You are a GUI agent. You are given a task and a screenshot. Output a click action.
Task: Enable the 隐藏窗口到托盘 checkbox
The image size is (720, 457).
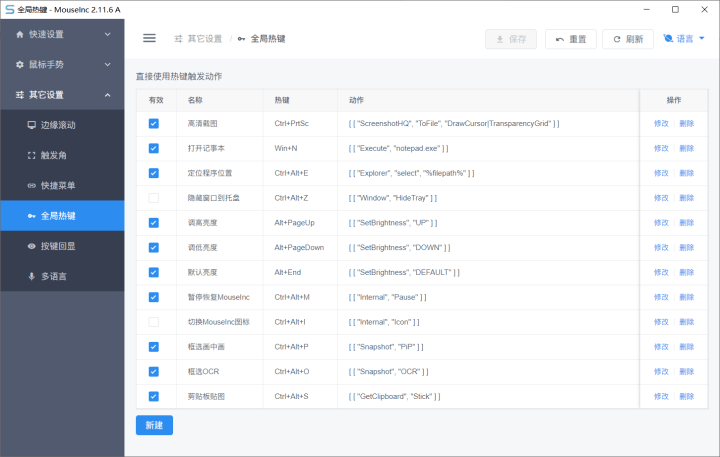(154, 198)
